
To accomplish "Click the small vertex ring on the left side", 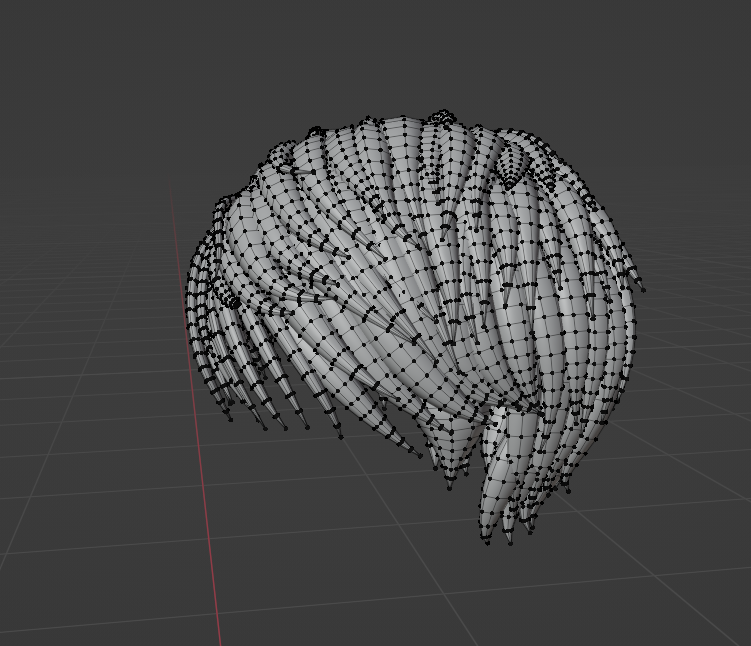I will click(232, 299).
